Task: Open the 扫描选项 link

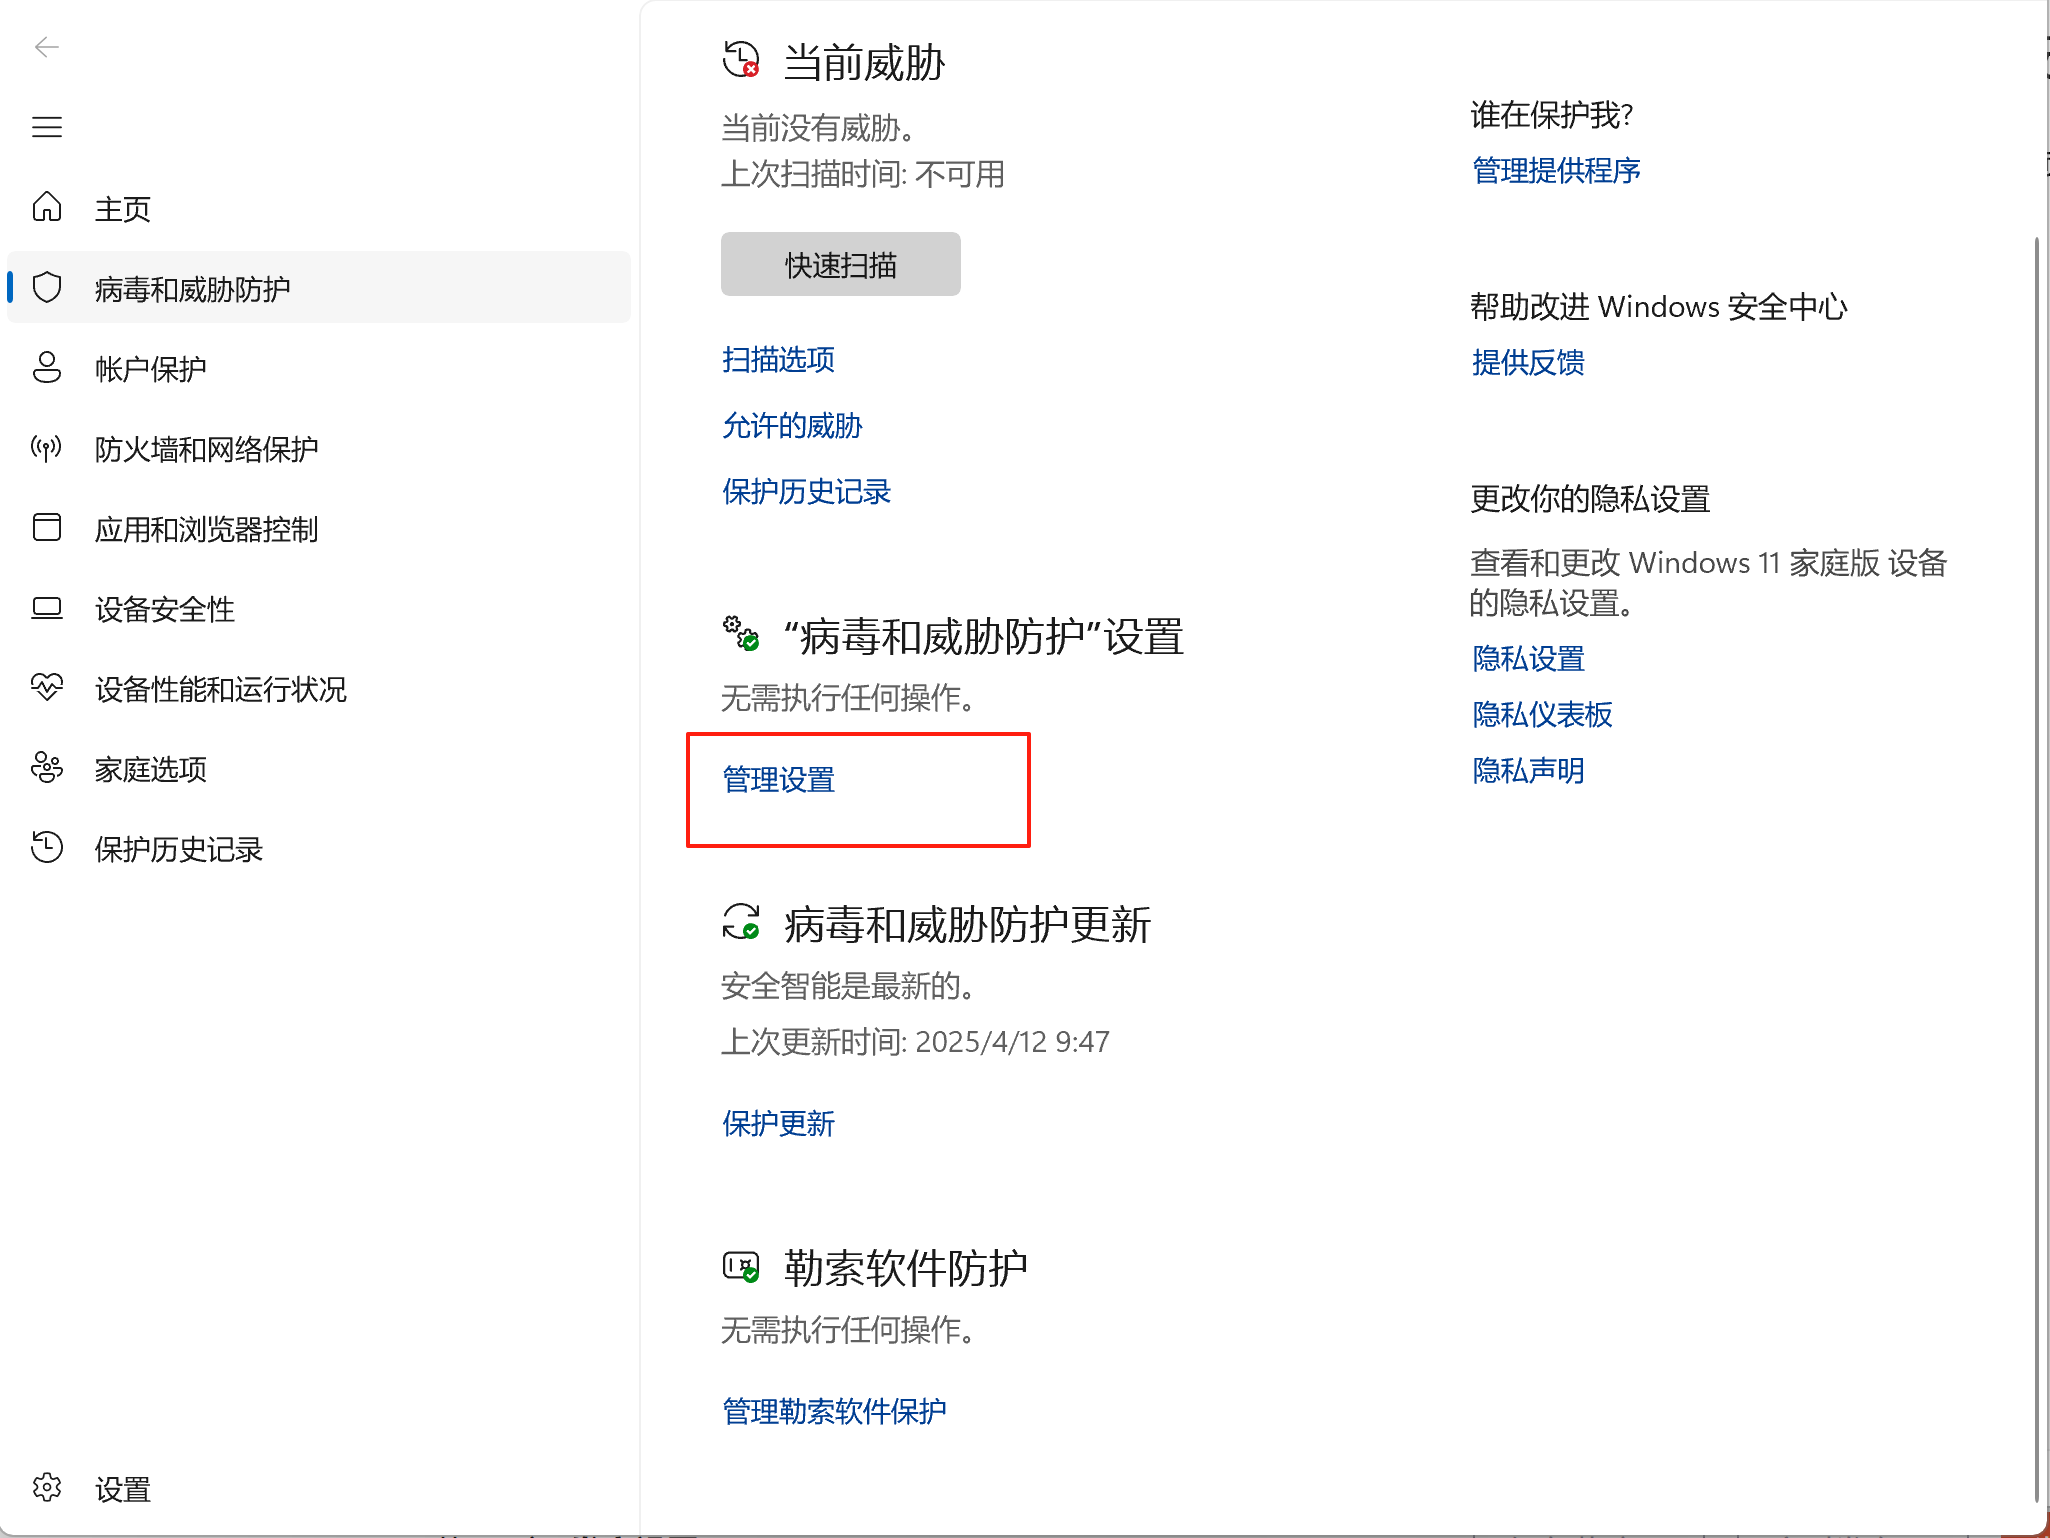Action: (779, 359)
